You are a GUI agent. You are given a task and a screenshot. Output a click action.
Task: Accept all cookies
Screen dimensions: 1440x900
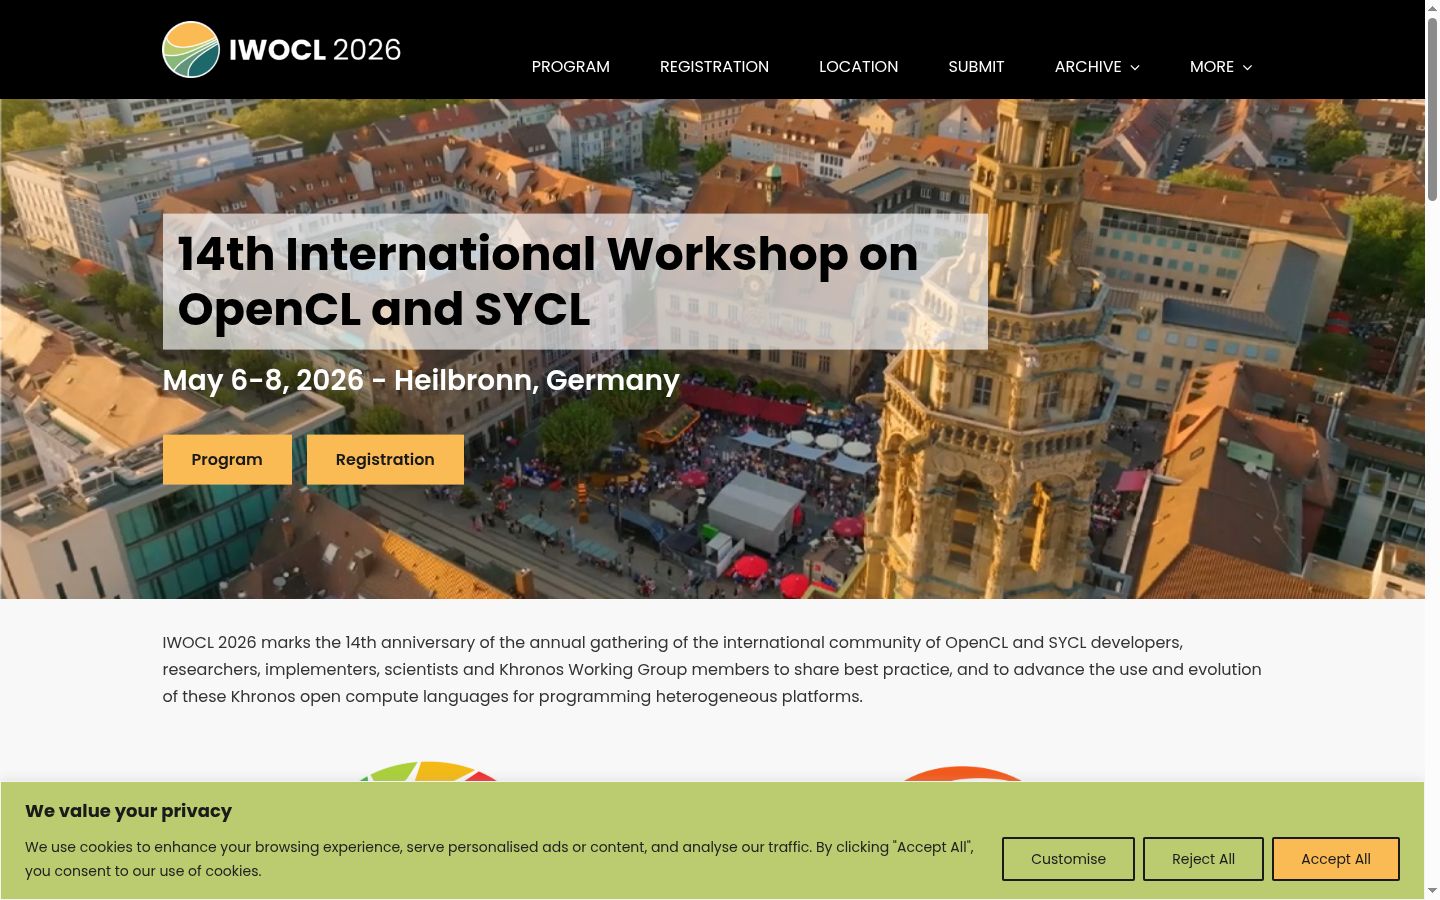(x=1336, y=859)
